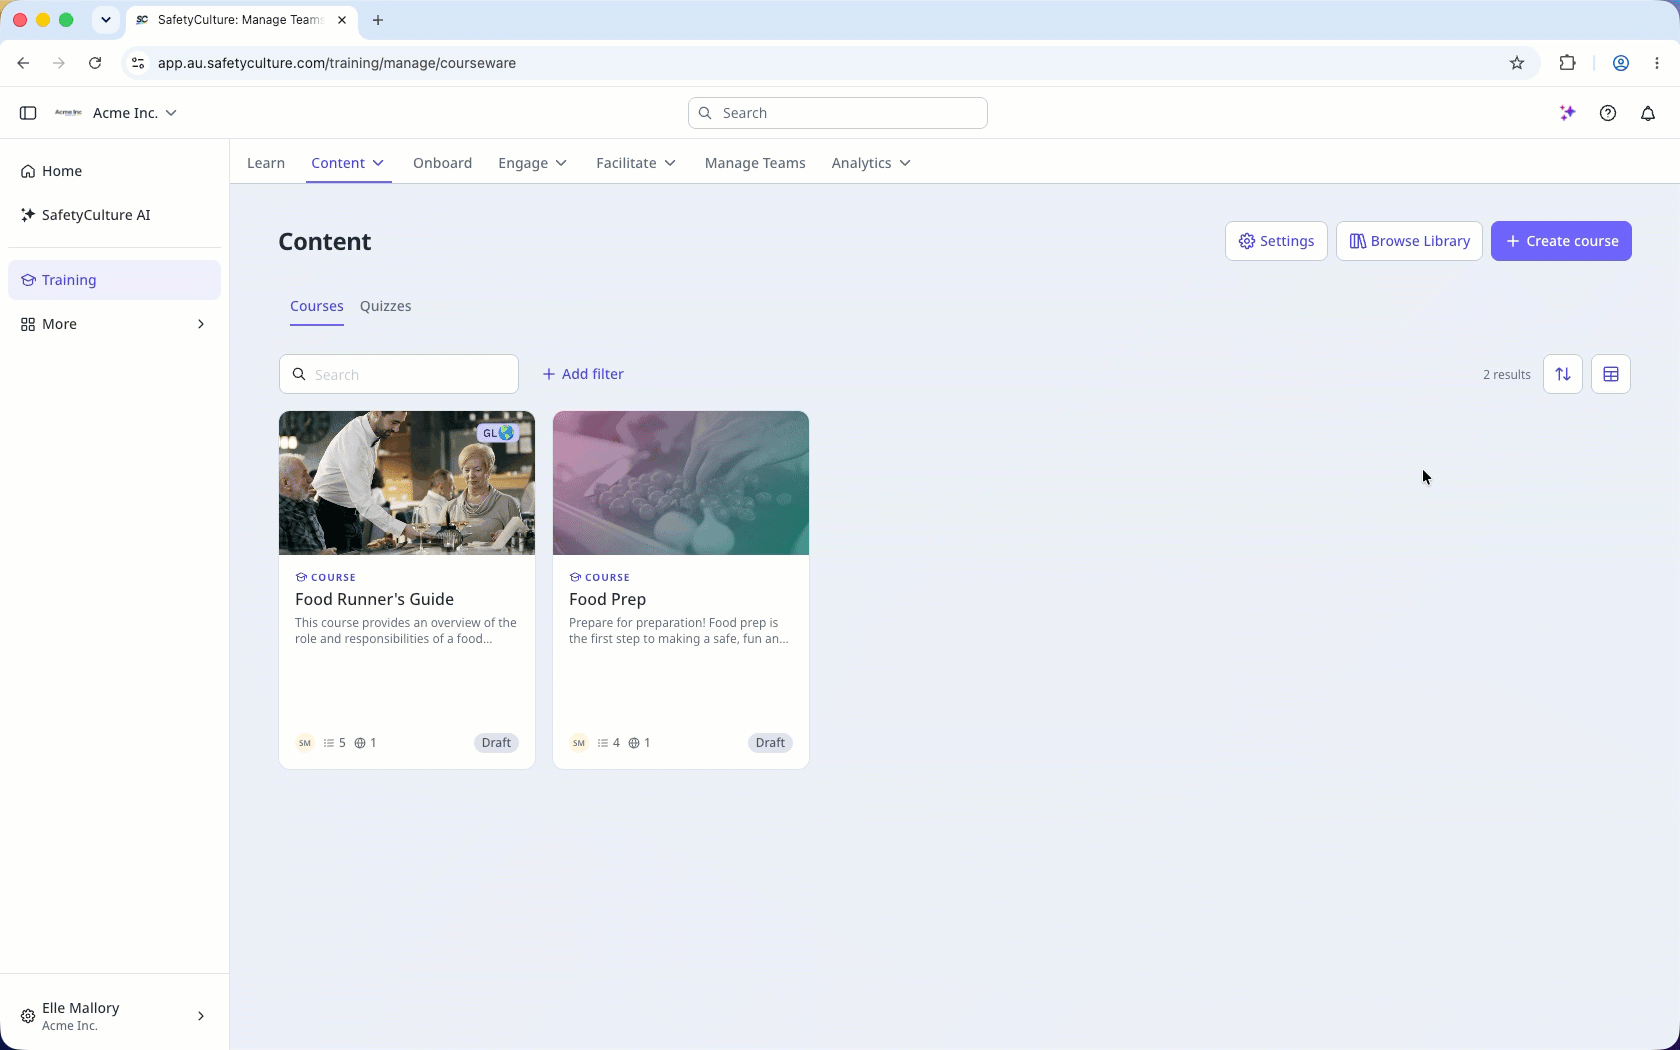This screenshot has width=1680, height=1050.
Task: Expand the Content menu dropdown
Action: click(x=378, y=163)
